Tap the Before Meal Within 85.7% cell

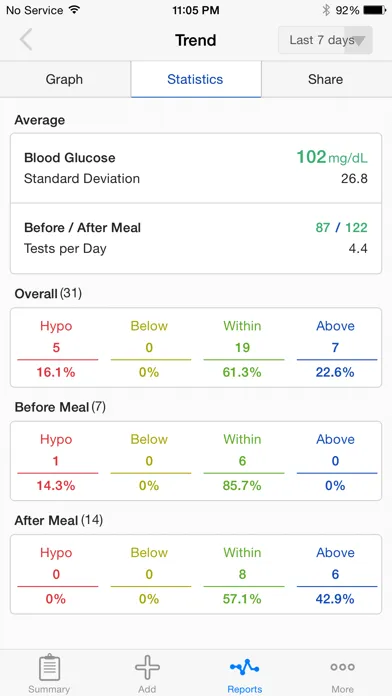[242, 462]
